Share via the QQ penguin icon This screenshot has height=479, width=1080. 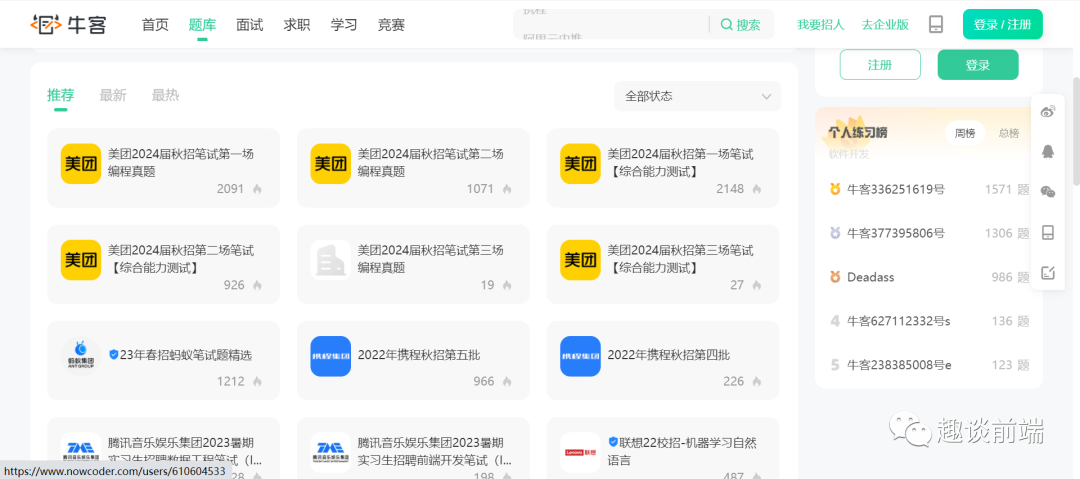coord(1048,152)
